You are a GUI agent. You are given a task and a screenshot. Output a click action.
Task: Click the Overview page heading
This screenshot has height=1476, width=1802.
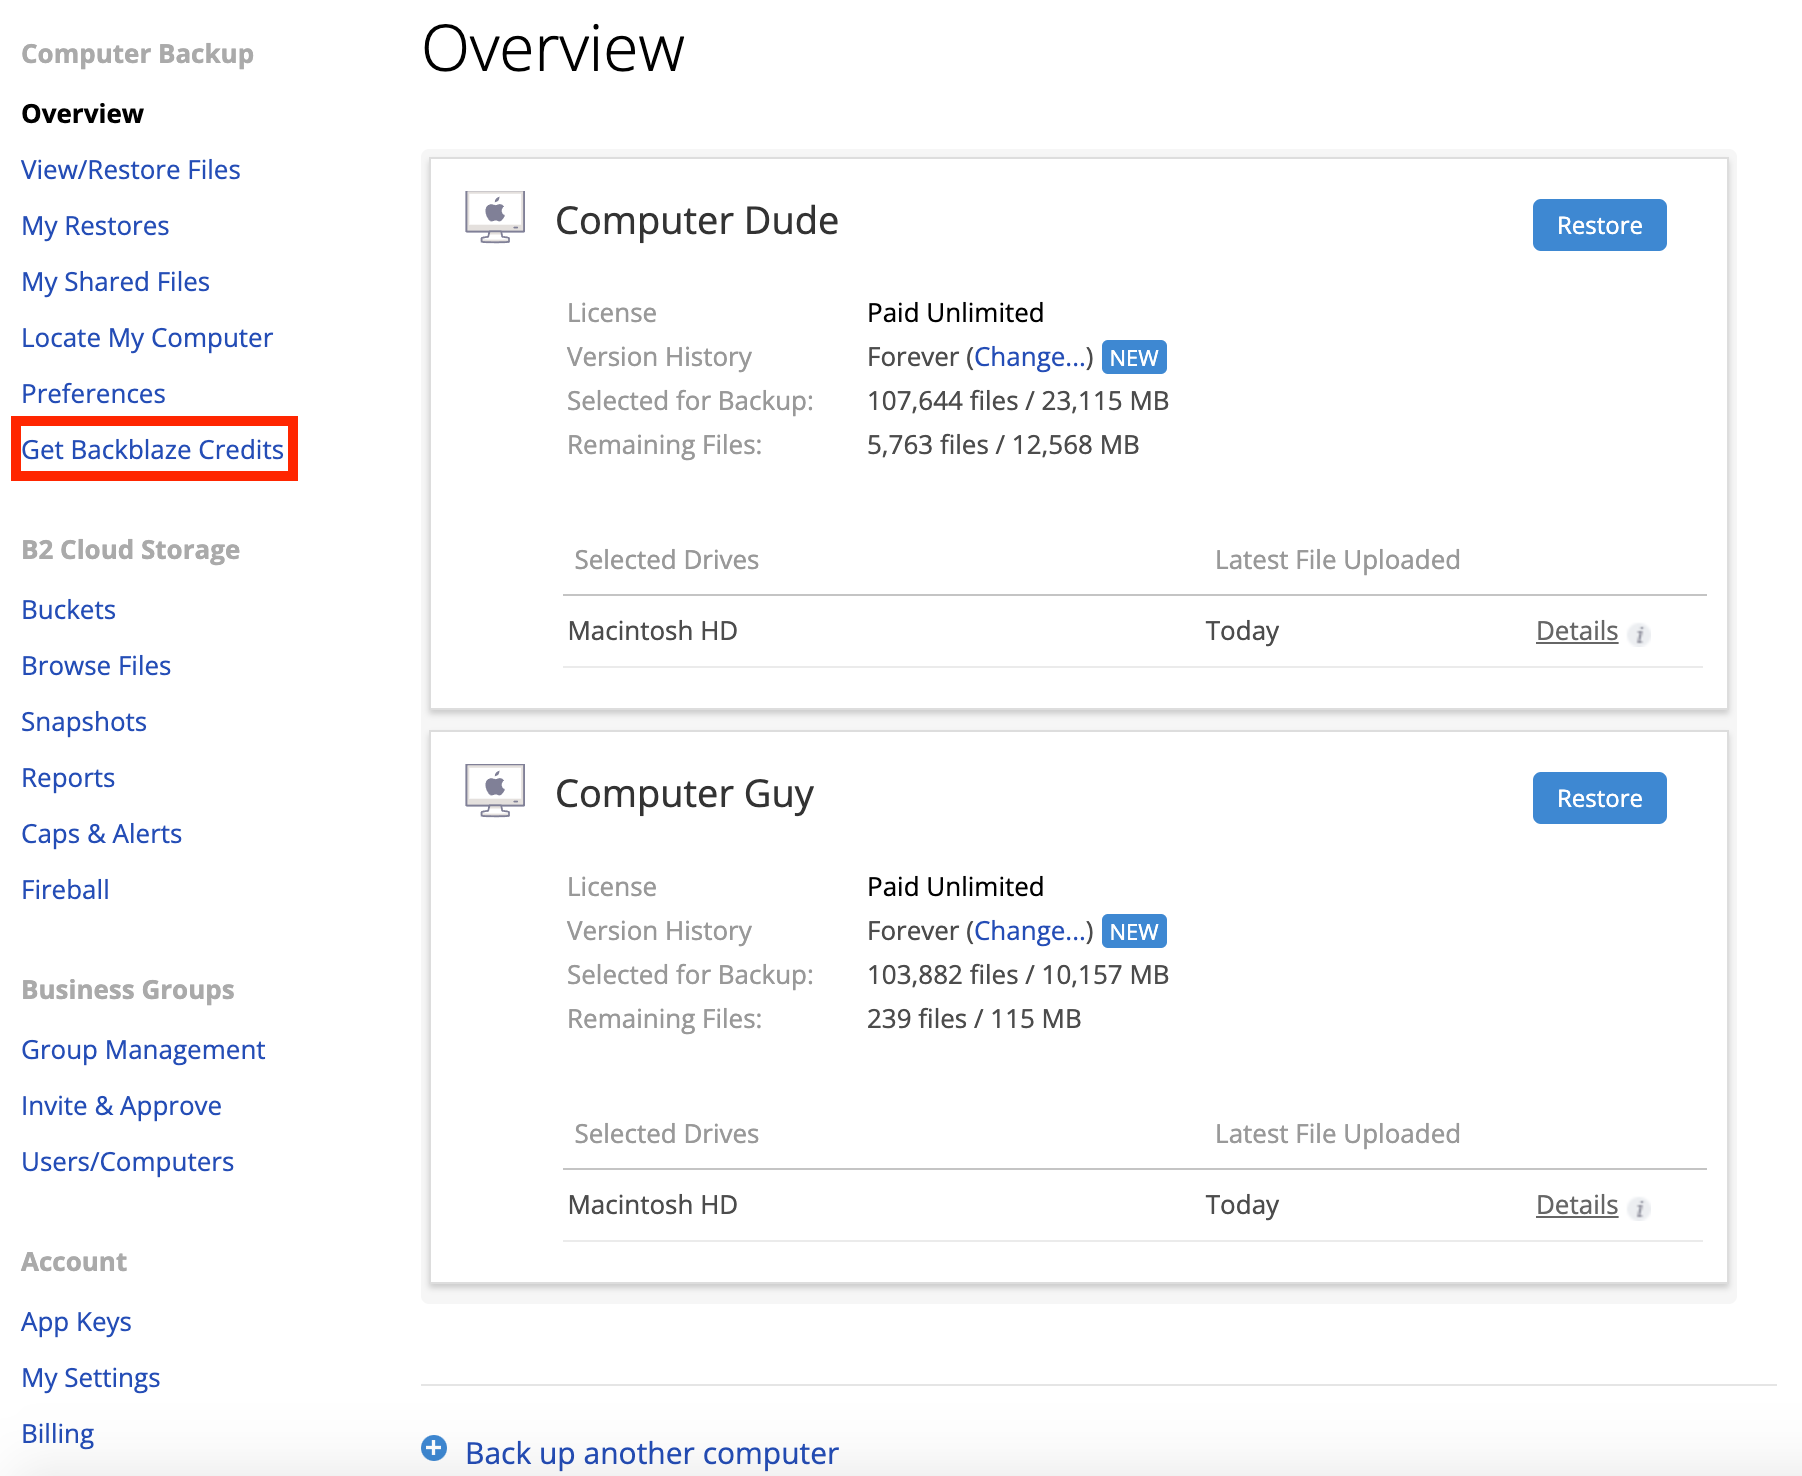[x=553, y=48]
